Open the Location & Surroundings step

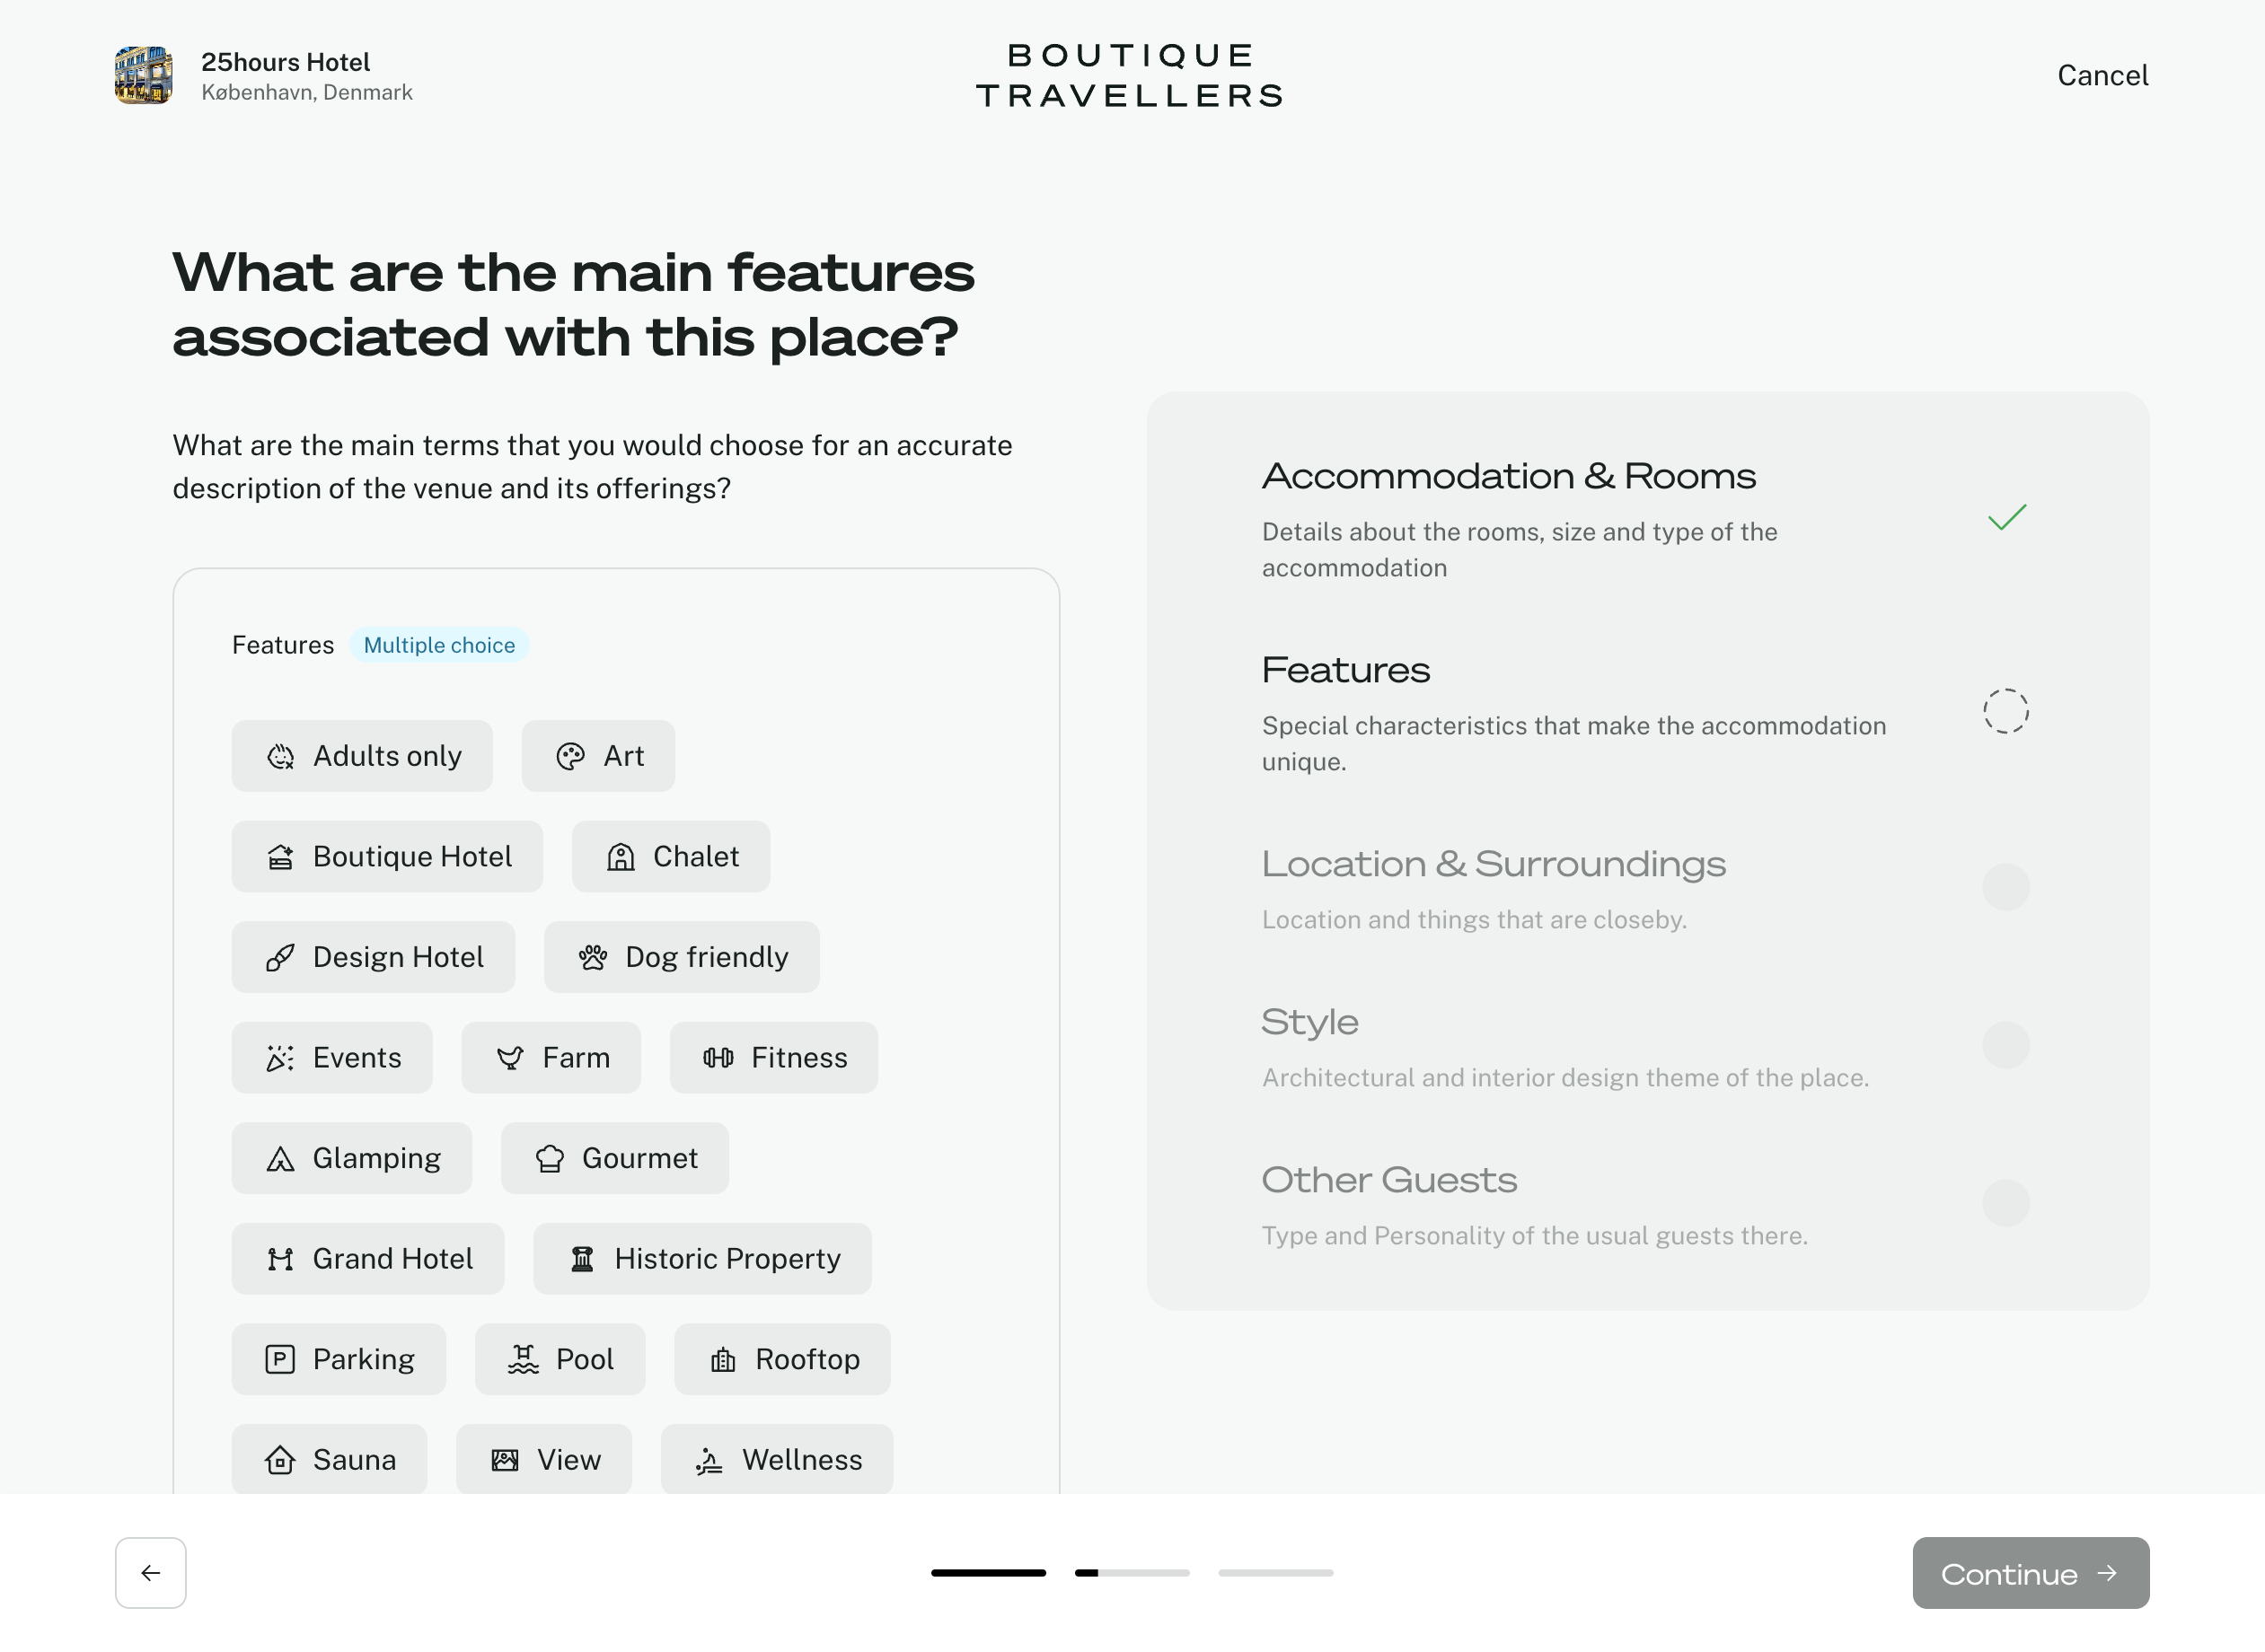point(1493,864)
